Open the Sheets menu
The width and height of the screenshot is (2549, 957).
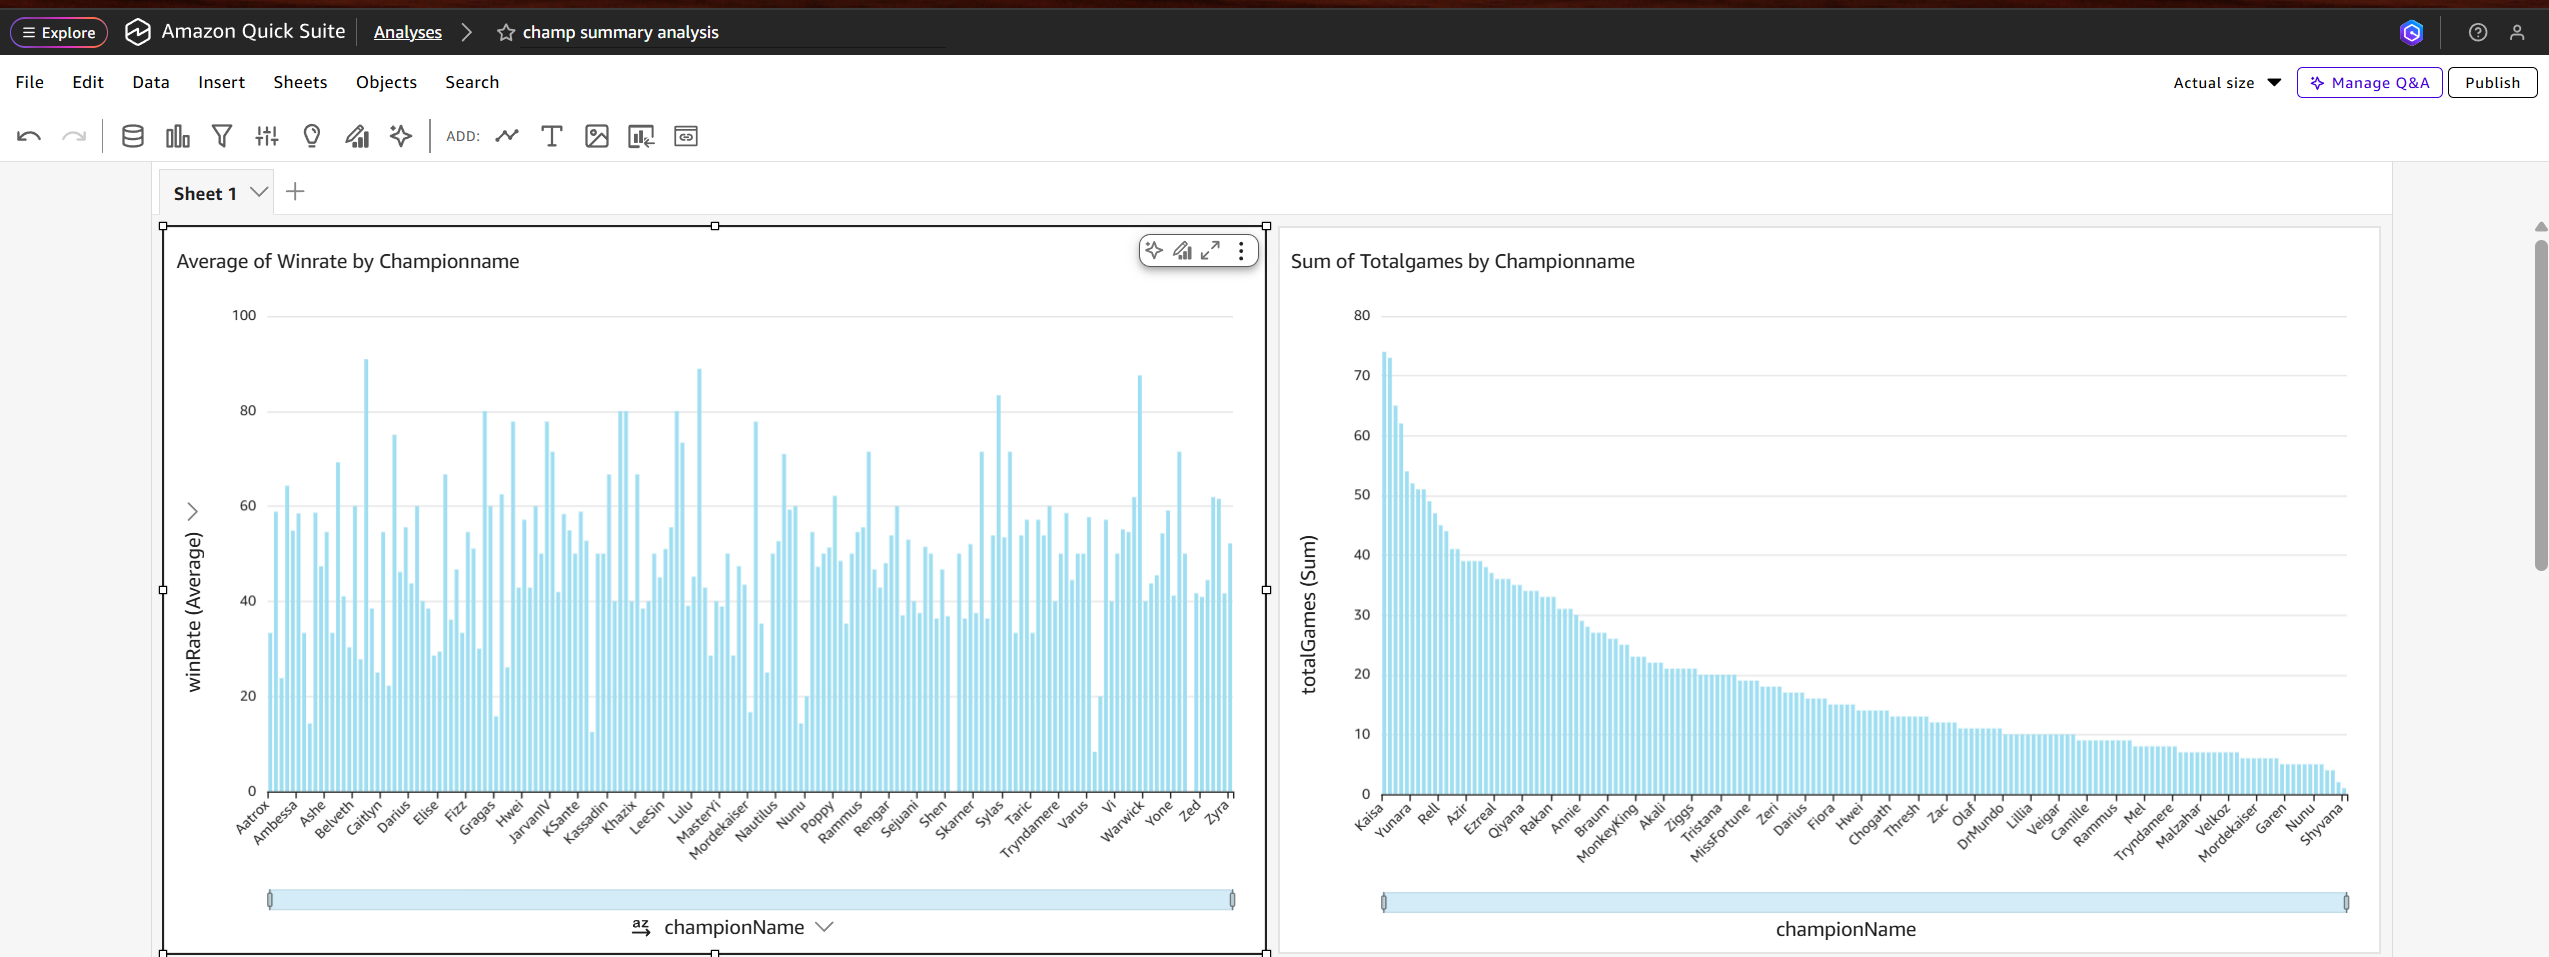(x=300, y=82)
